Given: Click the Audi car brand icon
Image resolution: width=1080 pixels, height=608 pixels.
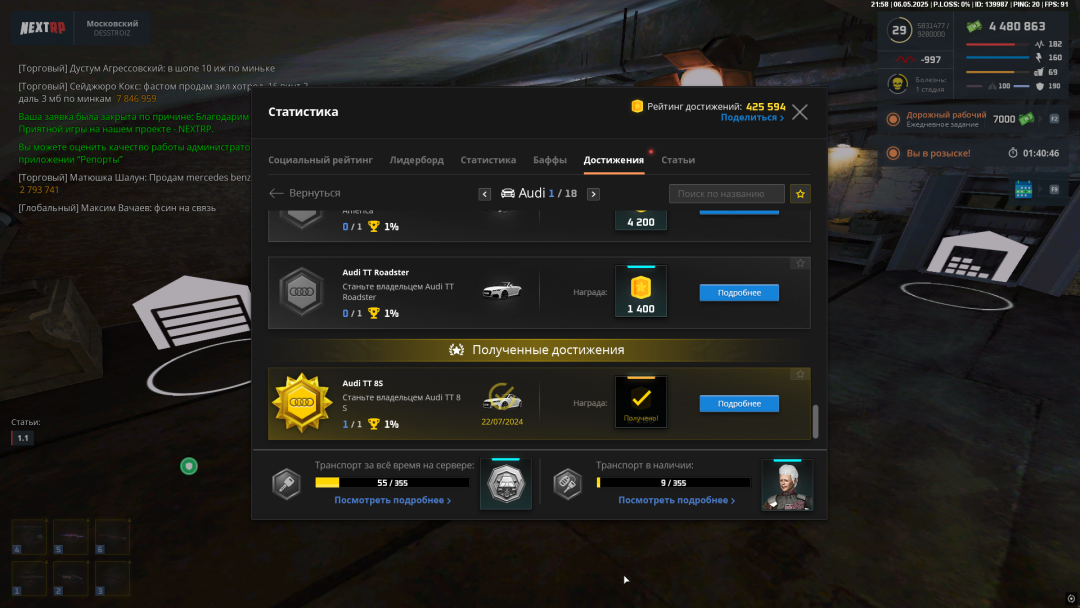Looking at the screenshot, I should [x=508, y=193].
